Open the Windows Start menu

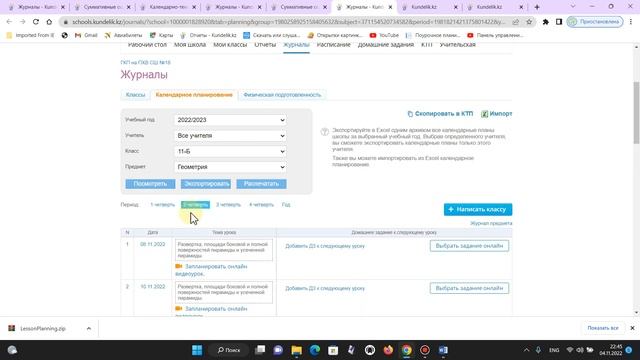[x=197, y=350]
